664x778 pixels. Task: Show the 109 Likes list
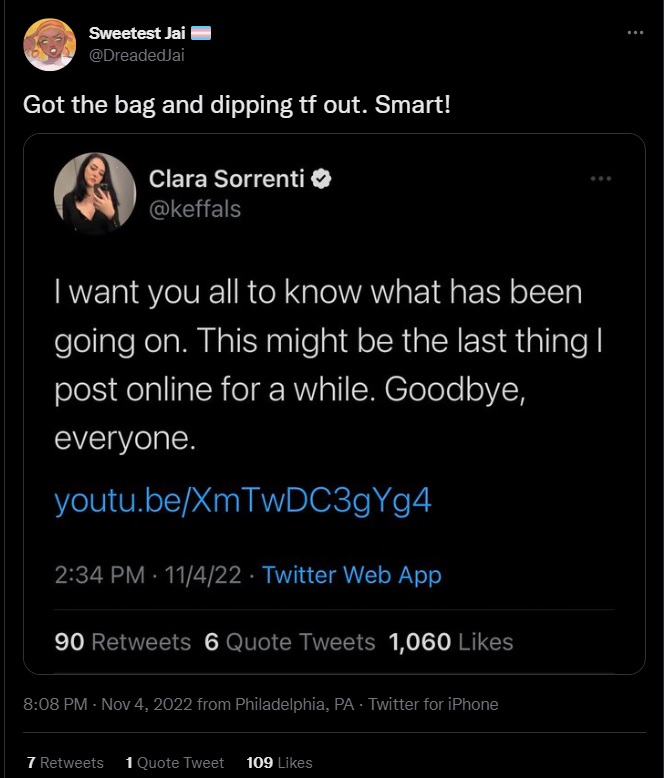[280, 762]
